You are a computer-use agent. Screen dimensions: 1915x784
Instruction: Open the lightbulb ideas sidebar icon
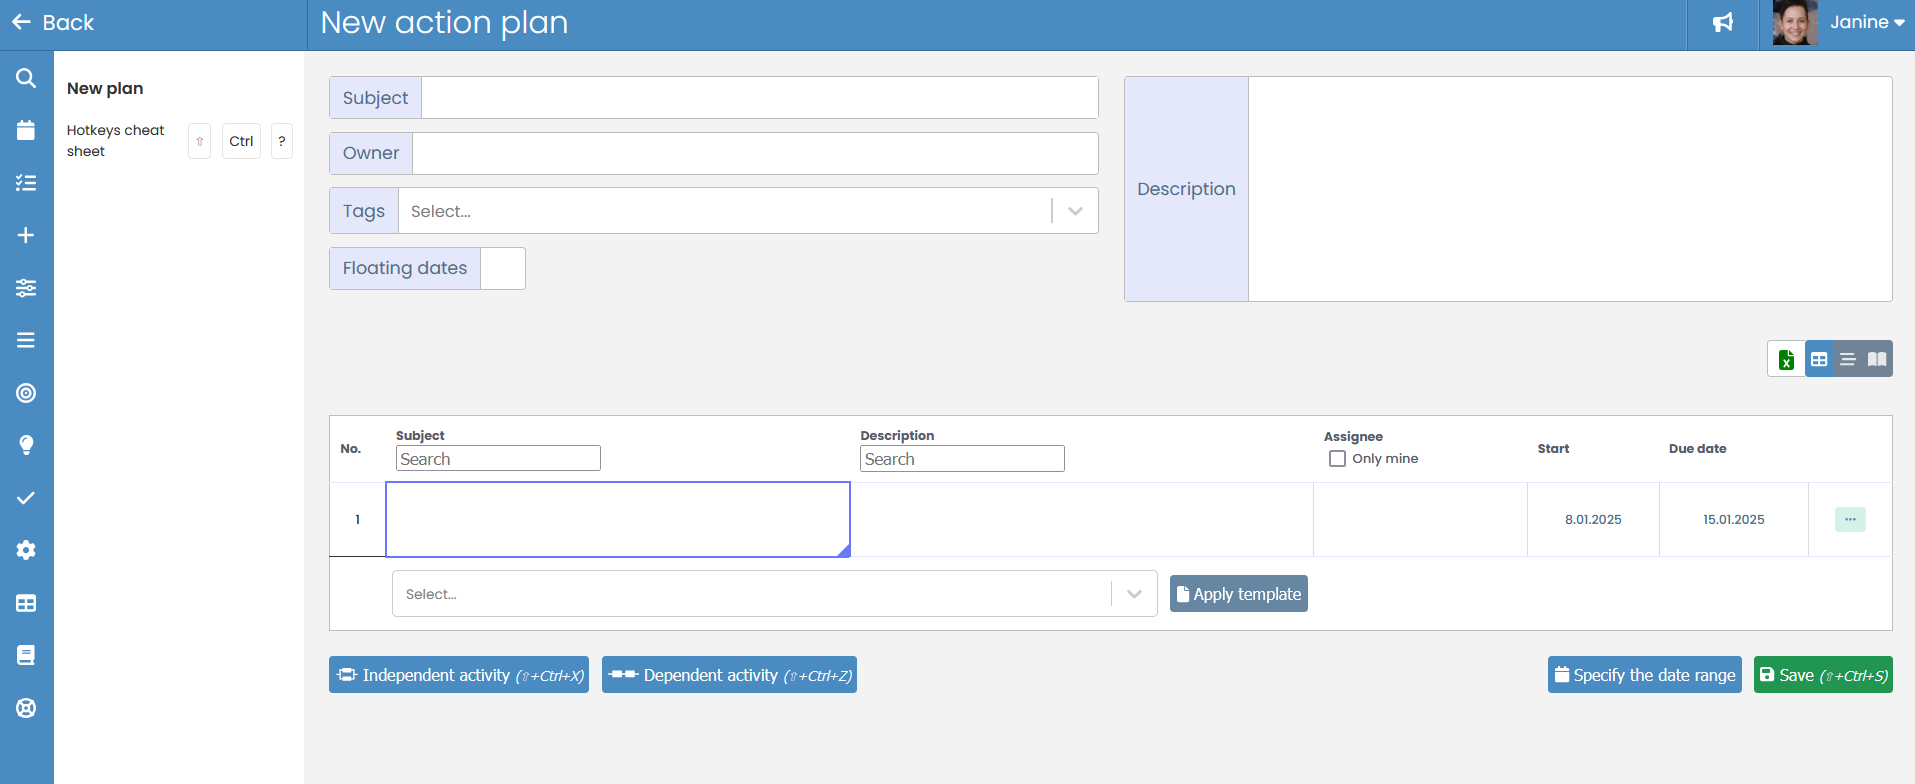click(x=26, y=445)
